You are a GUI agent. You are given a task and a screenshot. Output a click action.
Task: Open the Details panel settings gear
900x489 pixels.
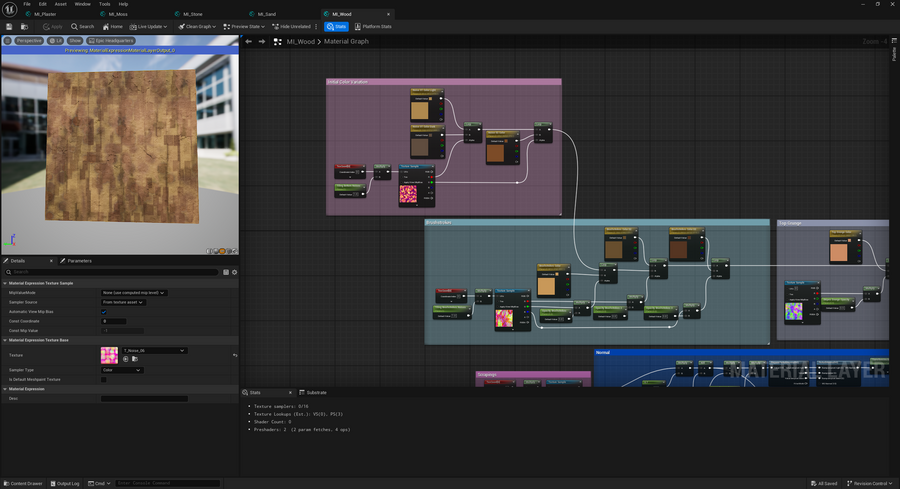click(x=235, y=272)
